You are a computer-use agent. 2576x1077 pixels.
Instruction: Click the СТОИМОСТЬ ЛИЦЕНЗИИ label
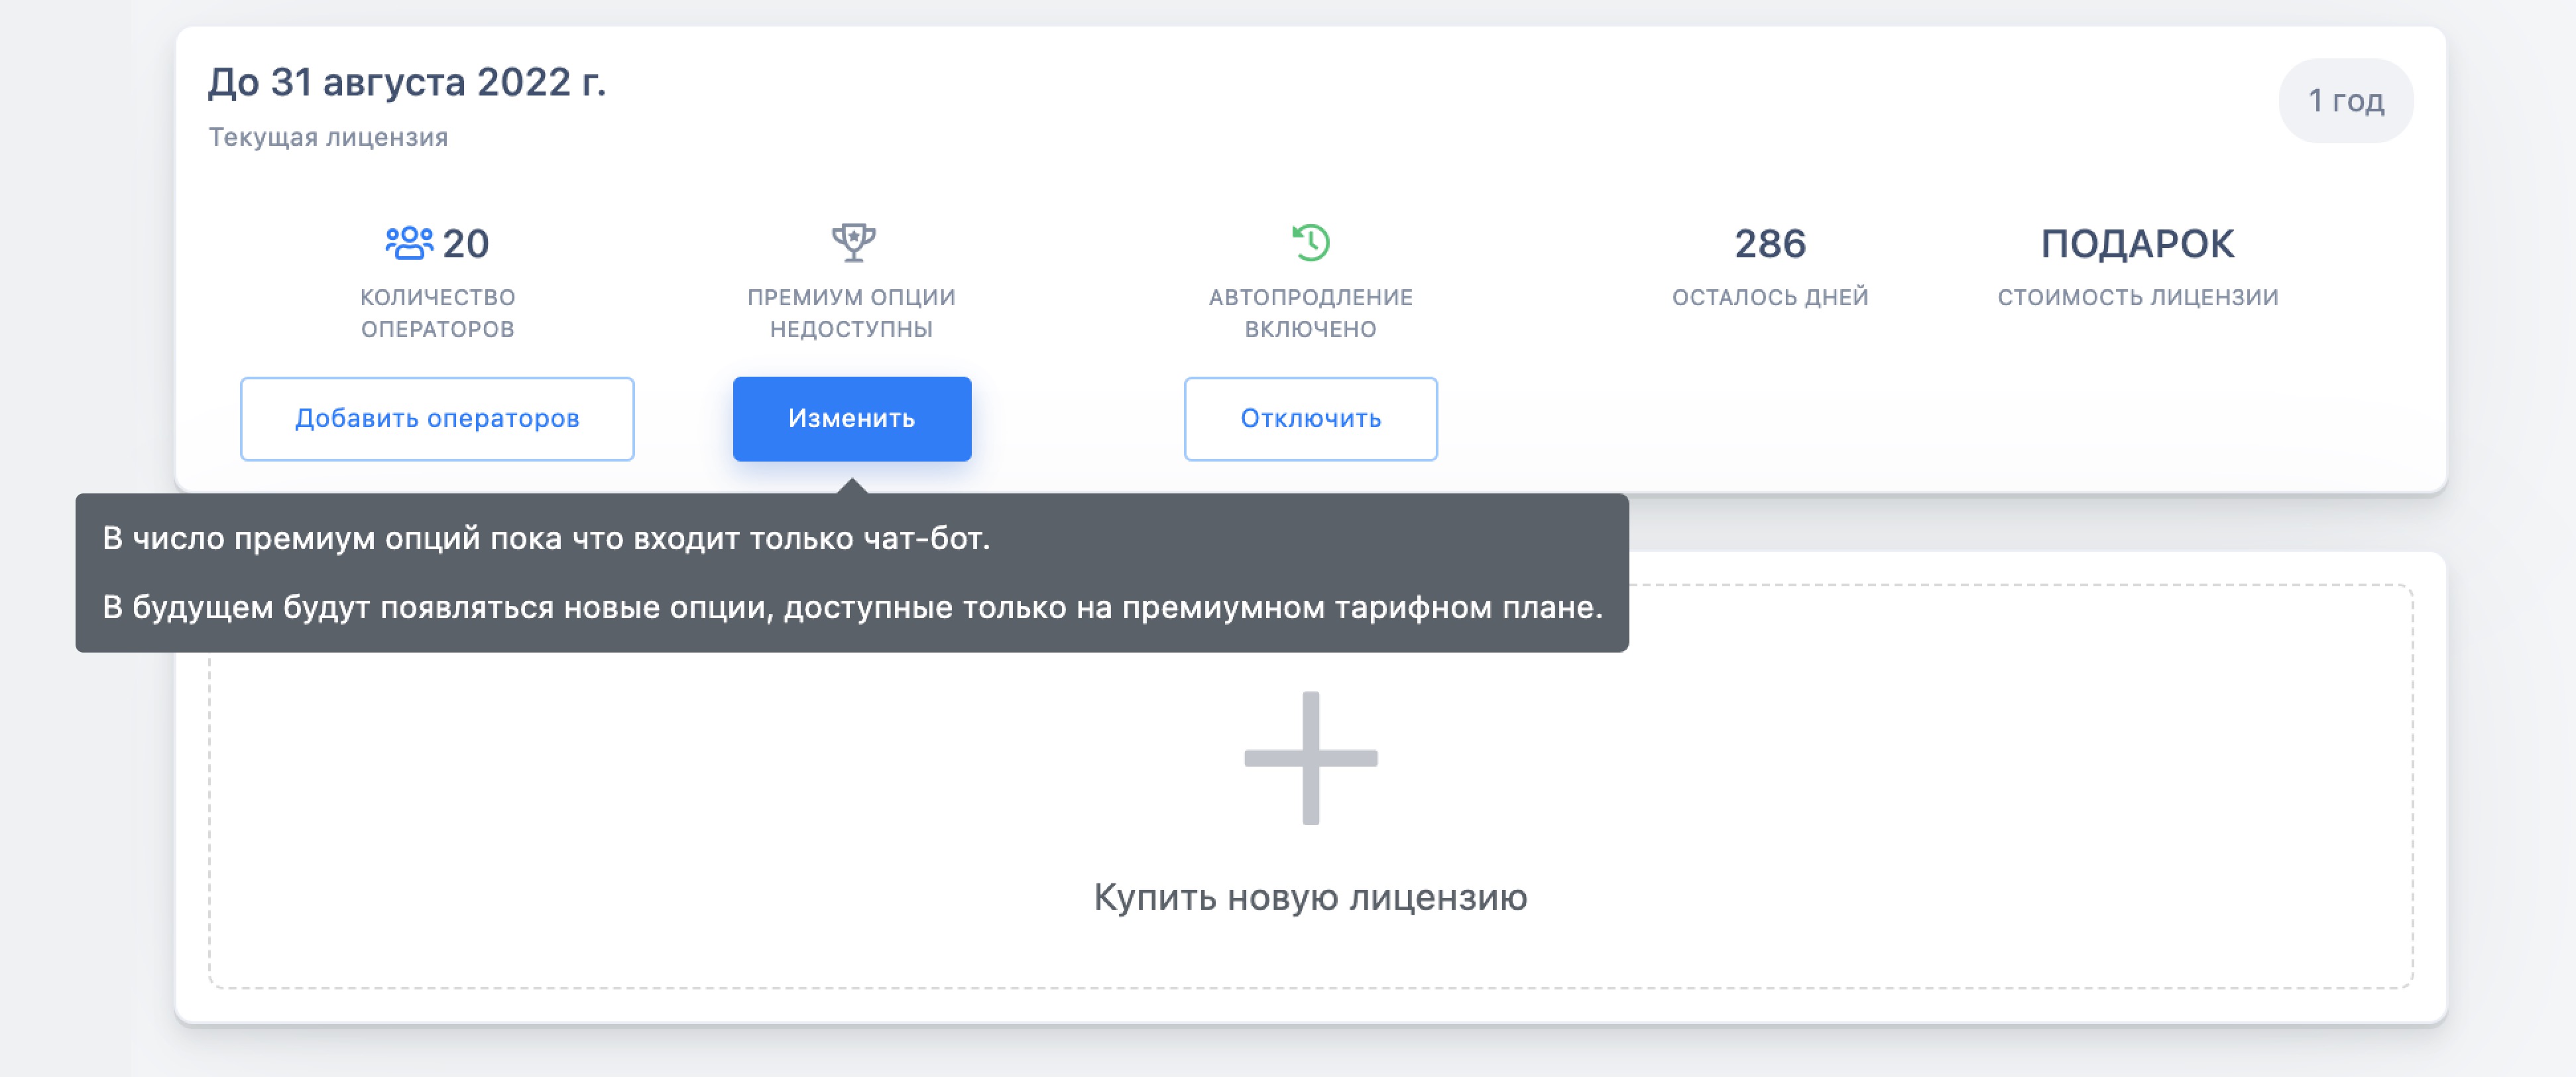2138,297
